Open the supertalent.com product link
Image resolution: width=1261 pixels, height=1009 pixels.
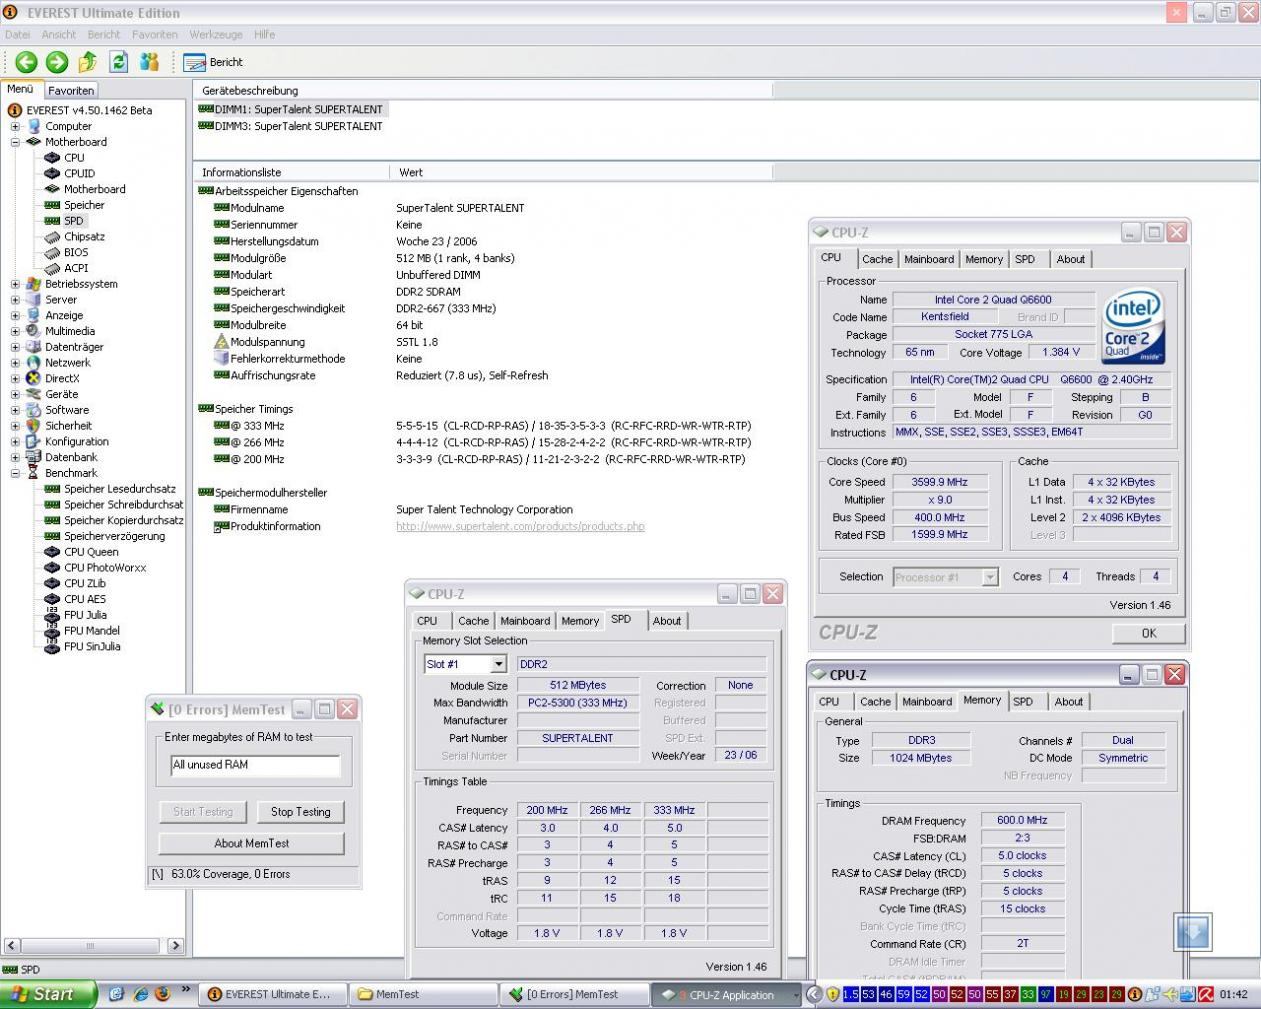[520, 526]
